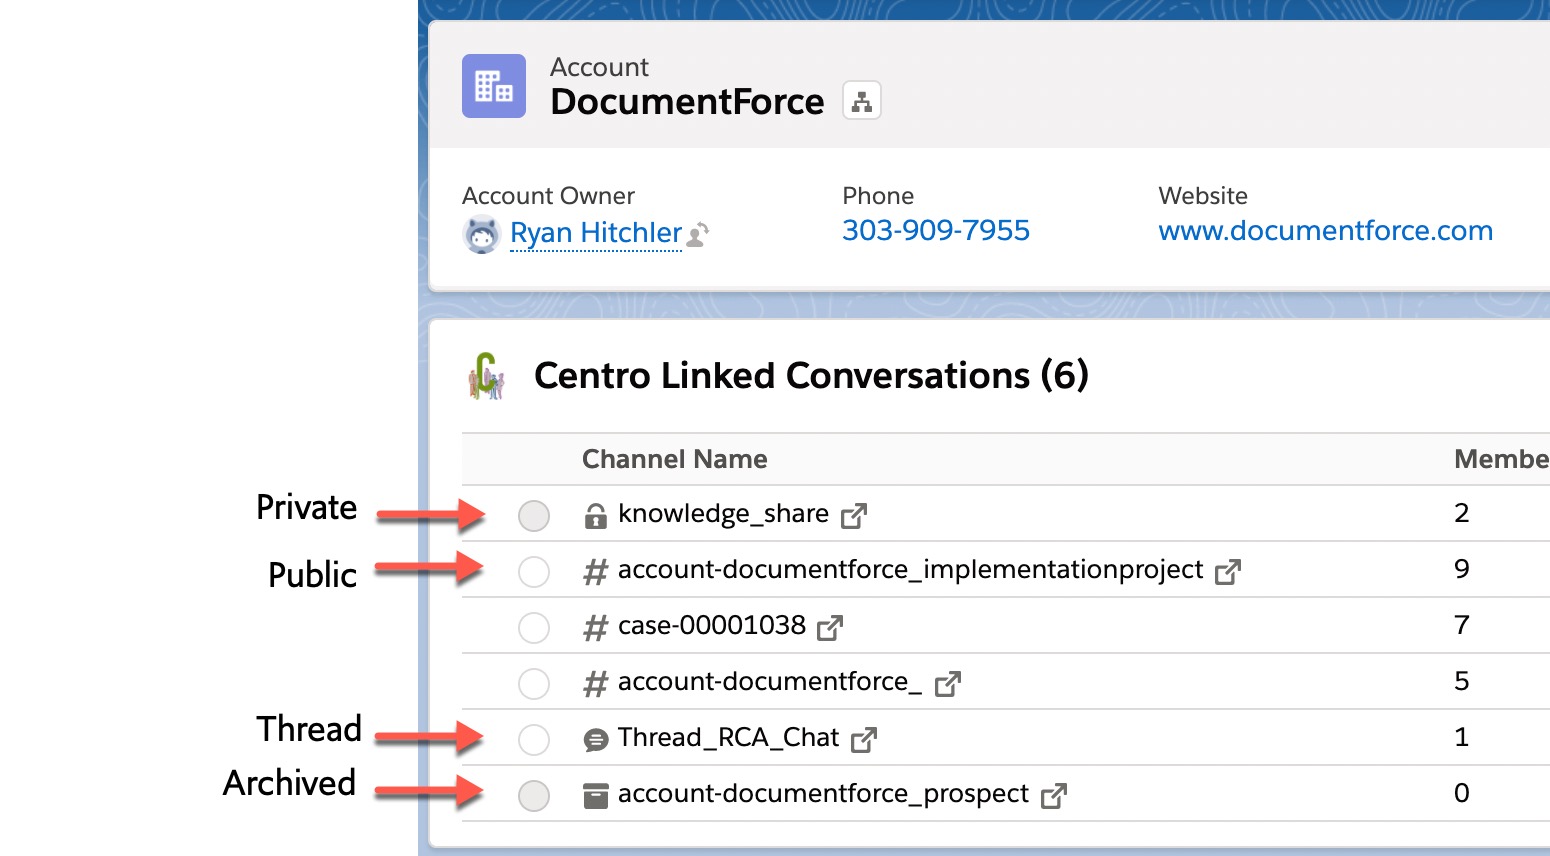Open knowledge_share via its external link icon
1550x856 pixels.
[854, 516]
